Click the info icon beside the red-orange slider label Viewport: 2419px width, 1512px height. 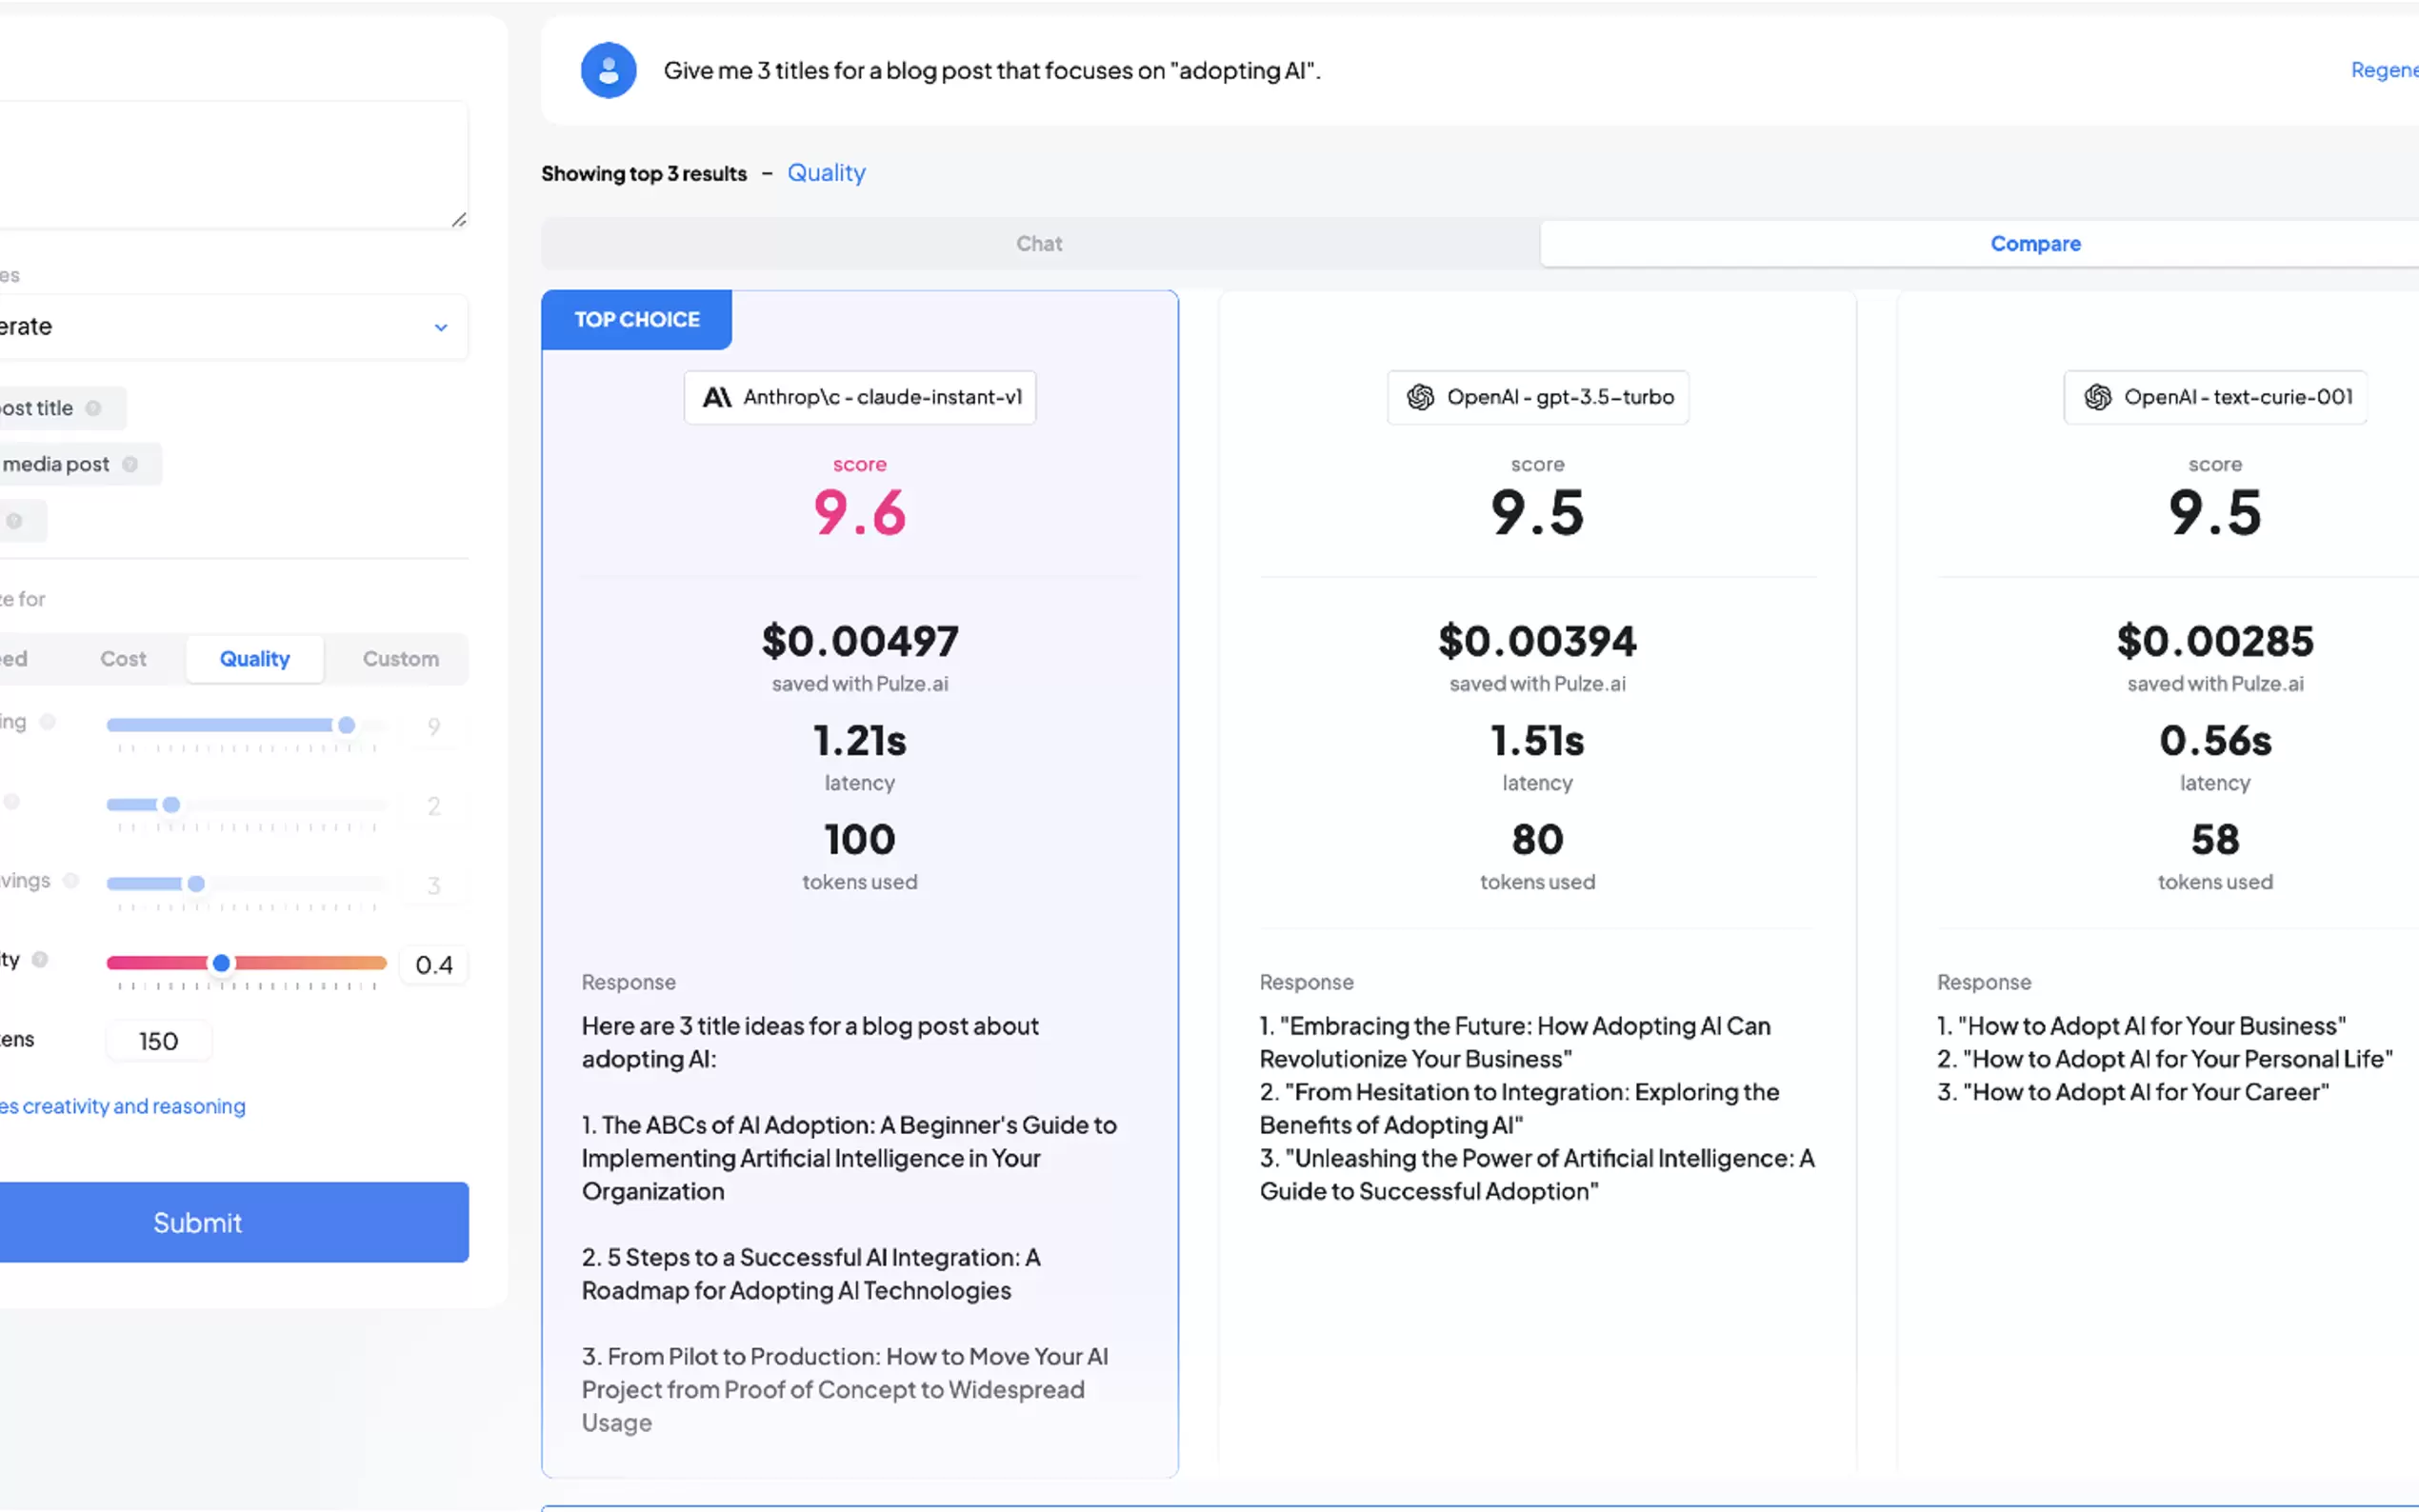[40, 959]
